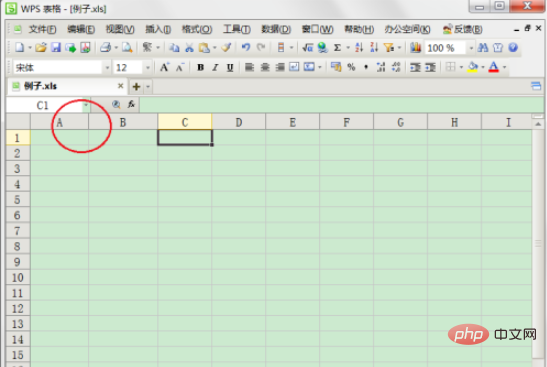This screenshot has width=547, height=367.
Task: Open the chart wizard icon
Action: click(415, 47)
